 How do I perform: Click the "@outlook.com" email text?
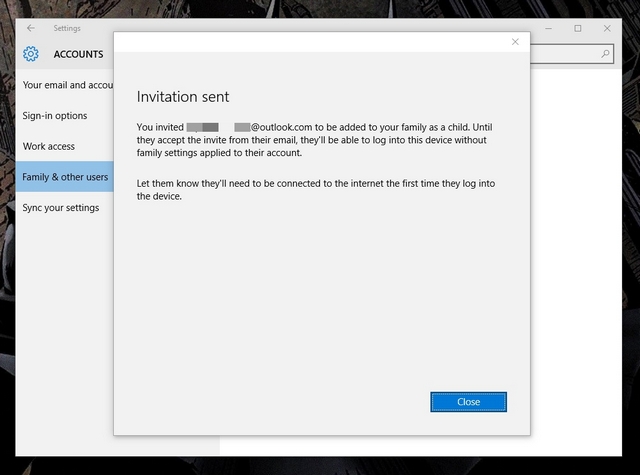click(x=281, y=127)
